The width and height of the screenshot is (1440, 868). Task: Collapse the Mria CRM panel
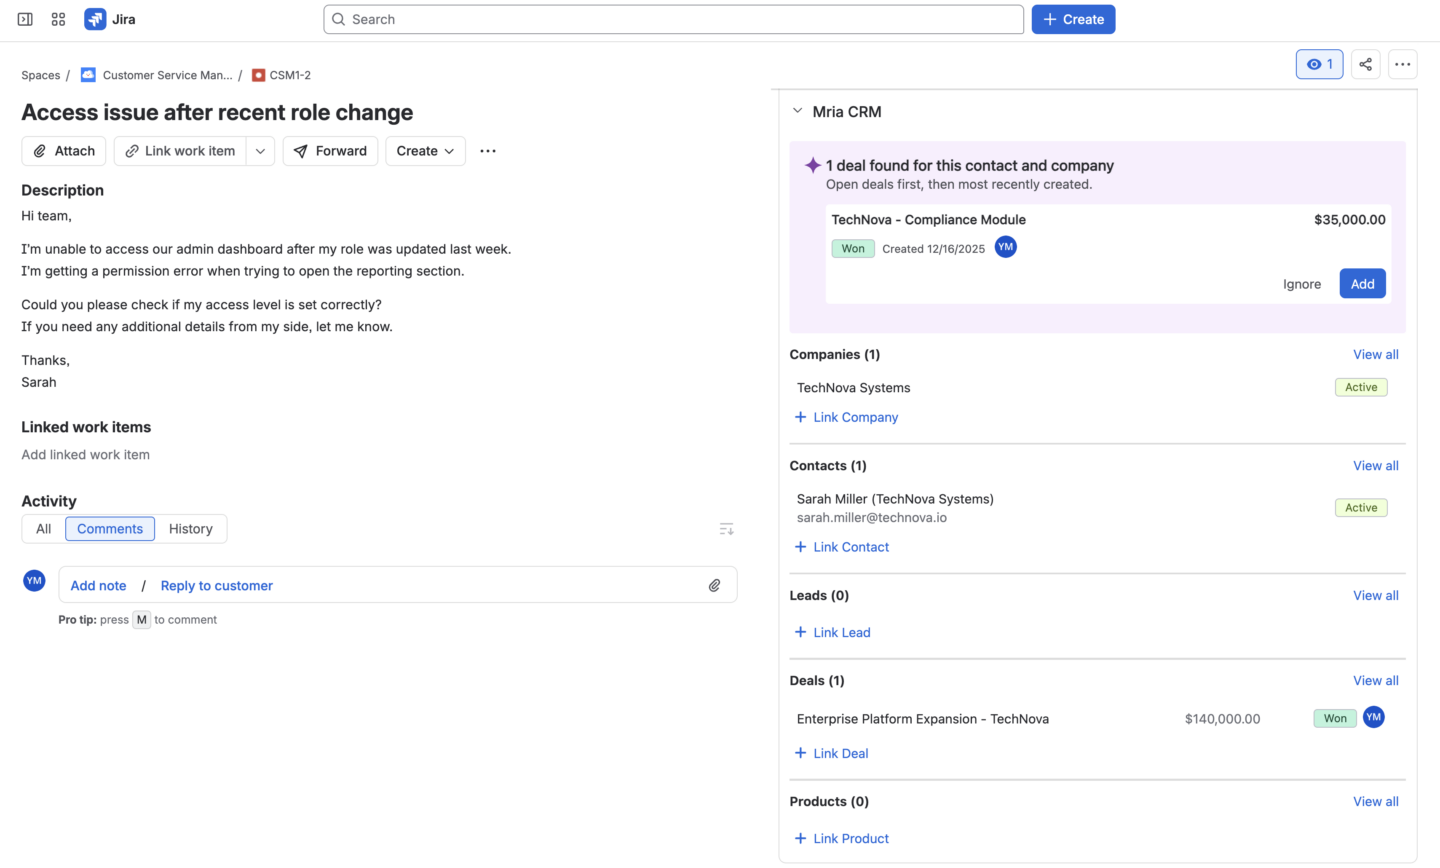click(x=797, y=111)
